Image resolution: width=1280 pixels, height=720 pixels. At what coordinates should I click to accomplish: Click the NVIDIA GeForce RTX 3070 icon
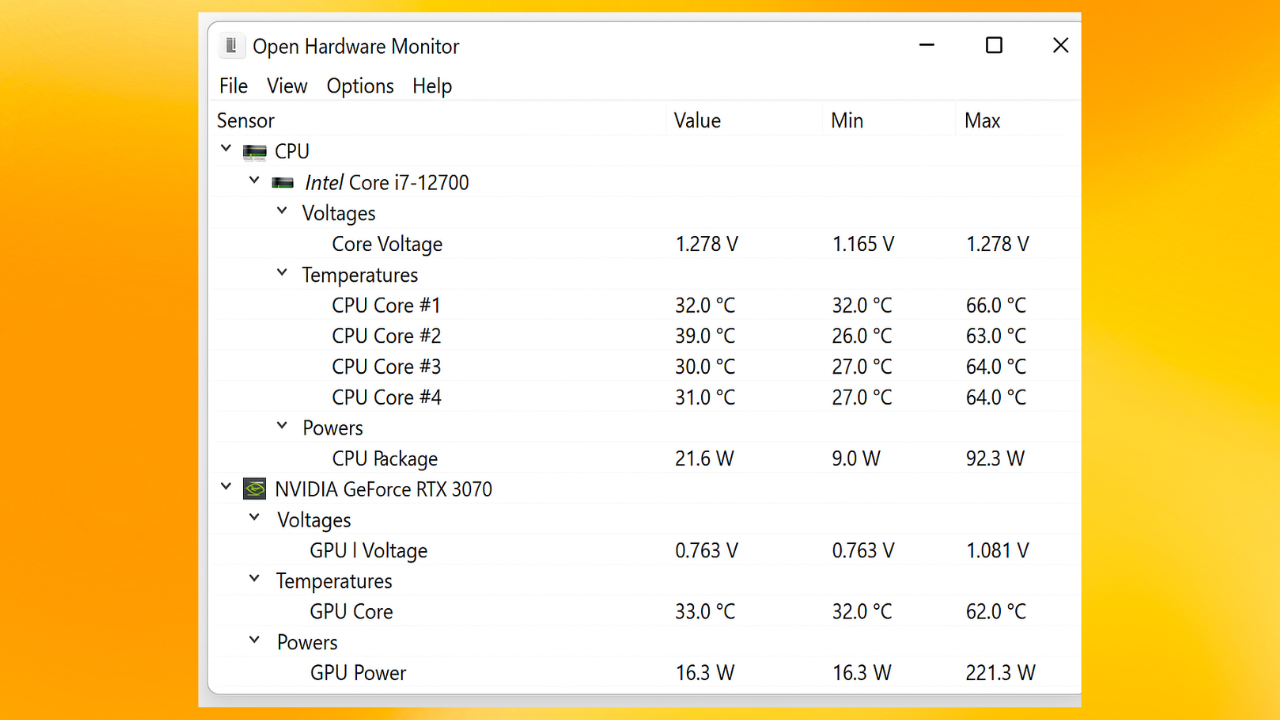255,489
